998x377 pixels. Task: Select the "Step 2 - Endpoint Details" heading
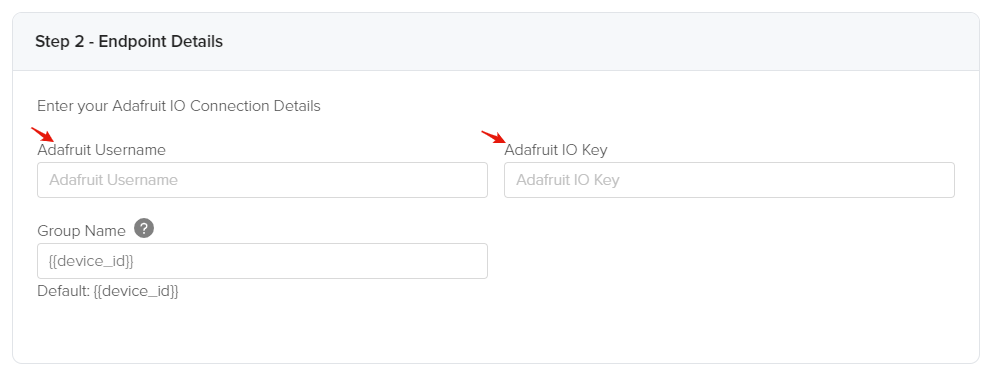[129, 41]
